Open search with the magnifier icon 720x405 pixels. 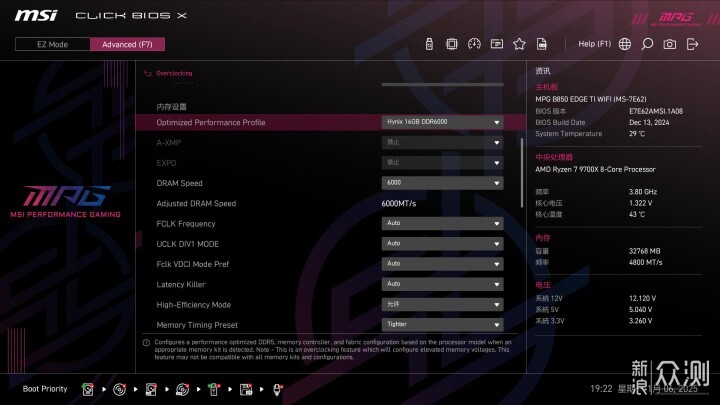point(647,44)
